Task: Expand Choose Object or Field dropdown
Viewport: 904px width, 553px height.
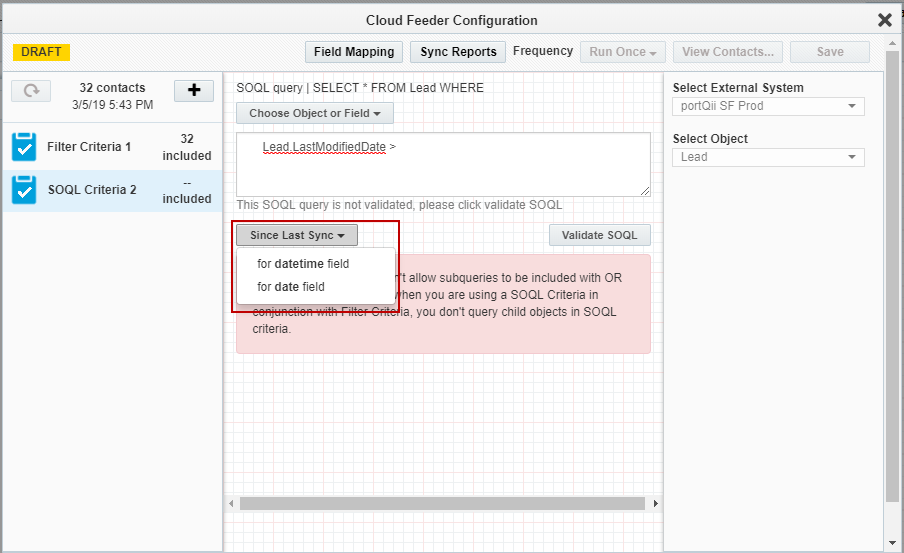Action: pos(315,114)
